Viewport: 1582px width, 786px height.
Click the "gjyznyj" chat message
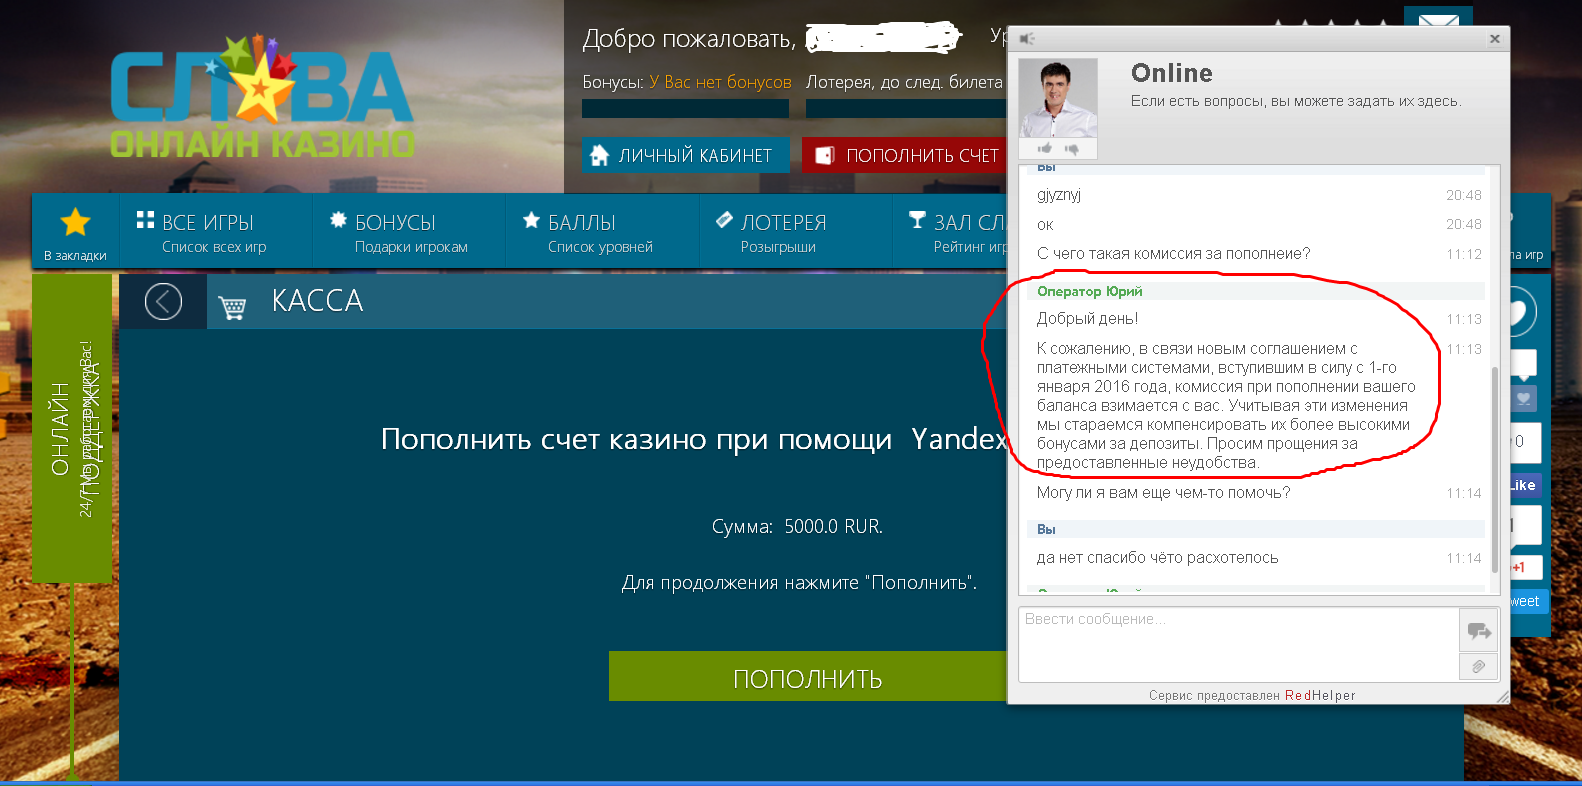click(1059, 195)
